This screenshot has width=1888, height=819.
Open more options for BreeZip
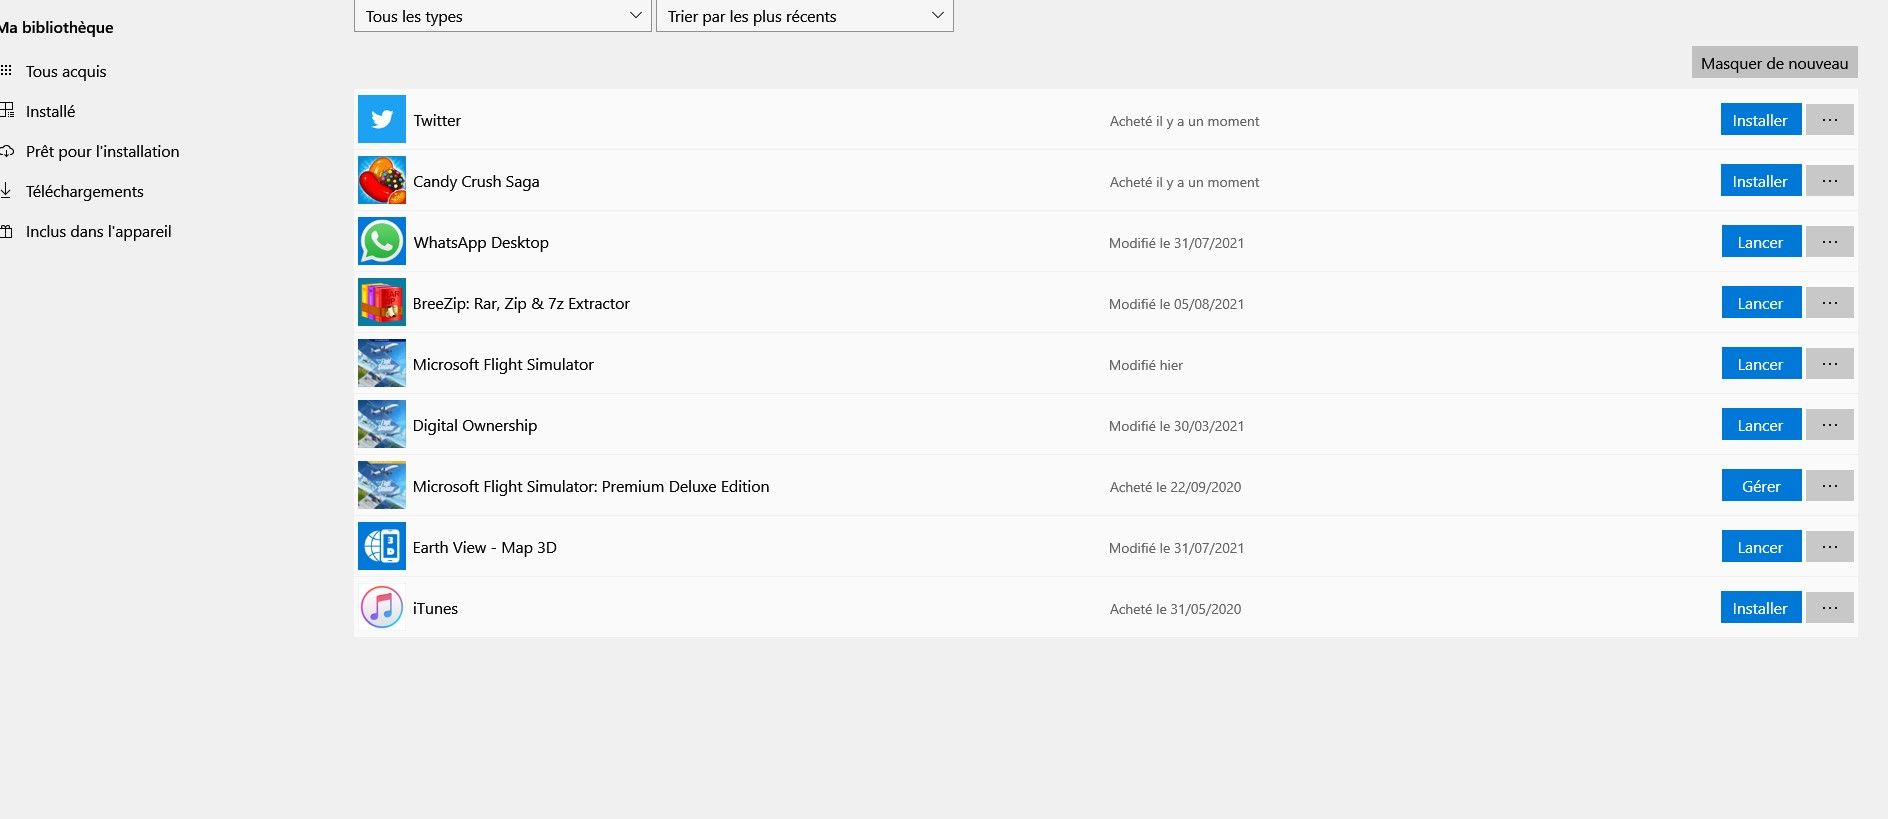(x=1830, y=303)
